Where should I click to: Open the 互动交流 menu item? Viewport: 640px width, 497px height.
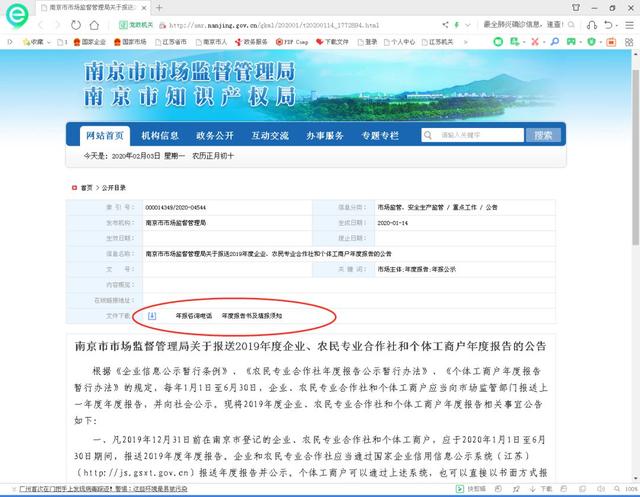270,135
